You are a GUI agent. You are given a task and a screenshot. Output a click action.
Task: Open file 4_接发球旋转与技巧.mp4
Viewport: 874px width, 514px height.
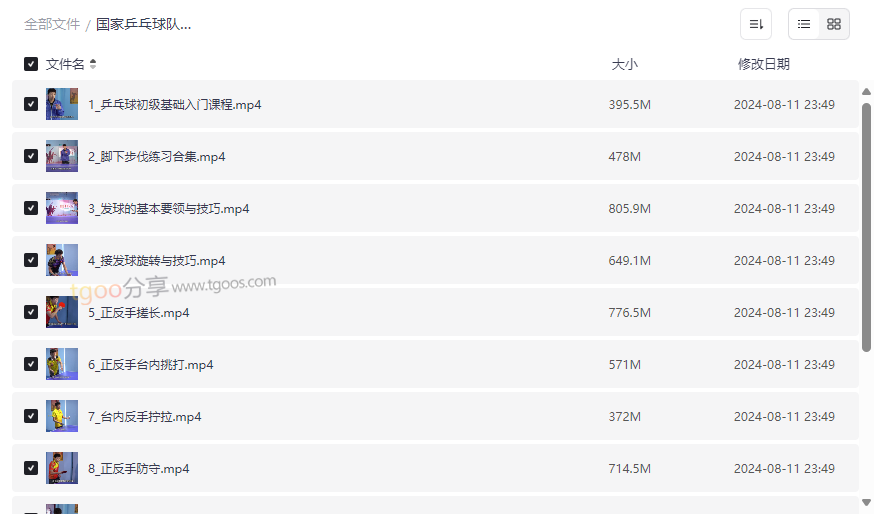click(157, 260)
